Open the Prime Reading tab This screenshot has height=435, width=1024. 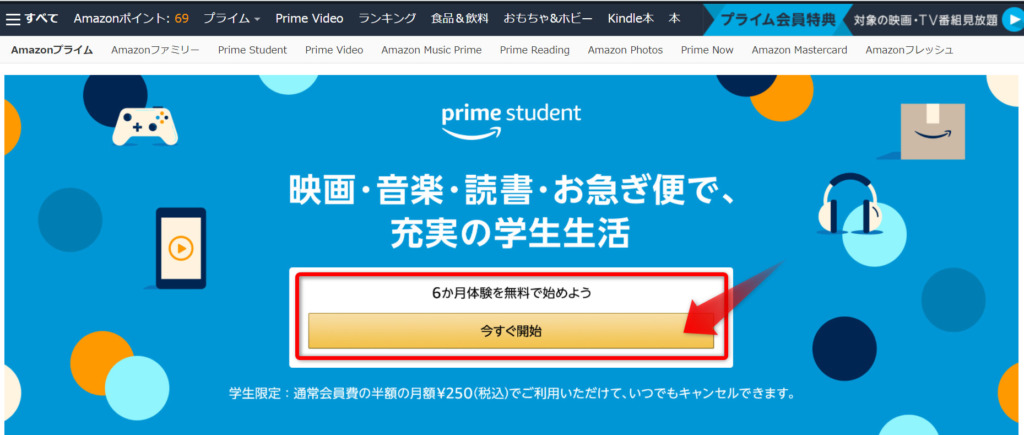(534, 50)
